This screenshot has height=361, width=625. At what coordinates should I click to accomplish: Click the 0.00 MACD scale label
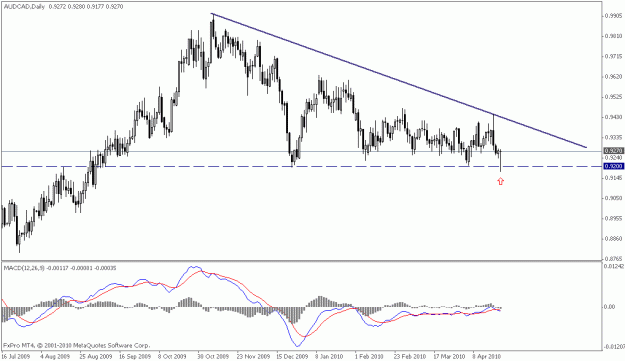pos(609,307)
